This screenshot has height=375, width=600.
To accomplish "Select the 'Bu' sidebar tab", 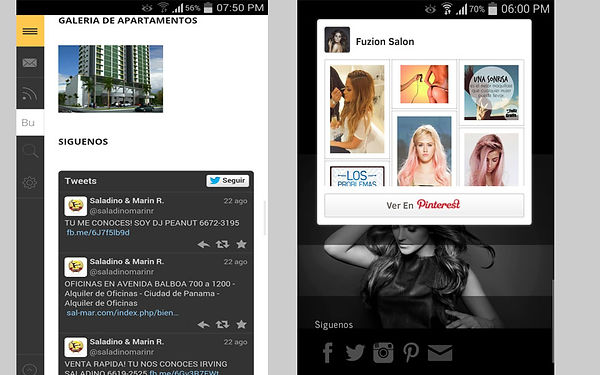I will 30,122.
